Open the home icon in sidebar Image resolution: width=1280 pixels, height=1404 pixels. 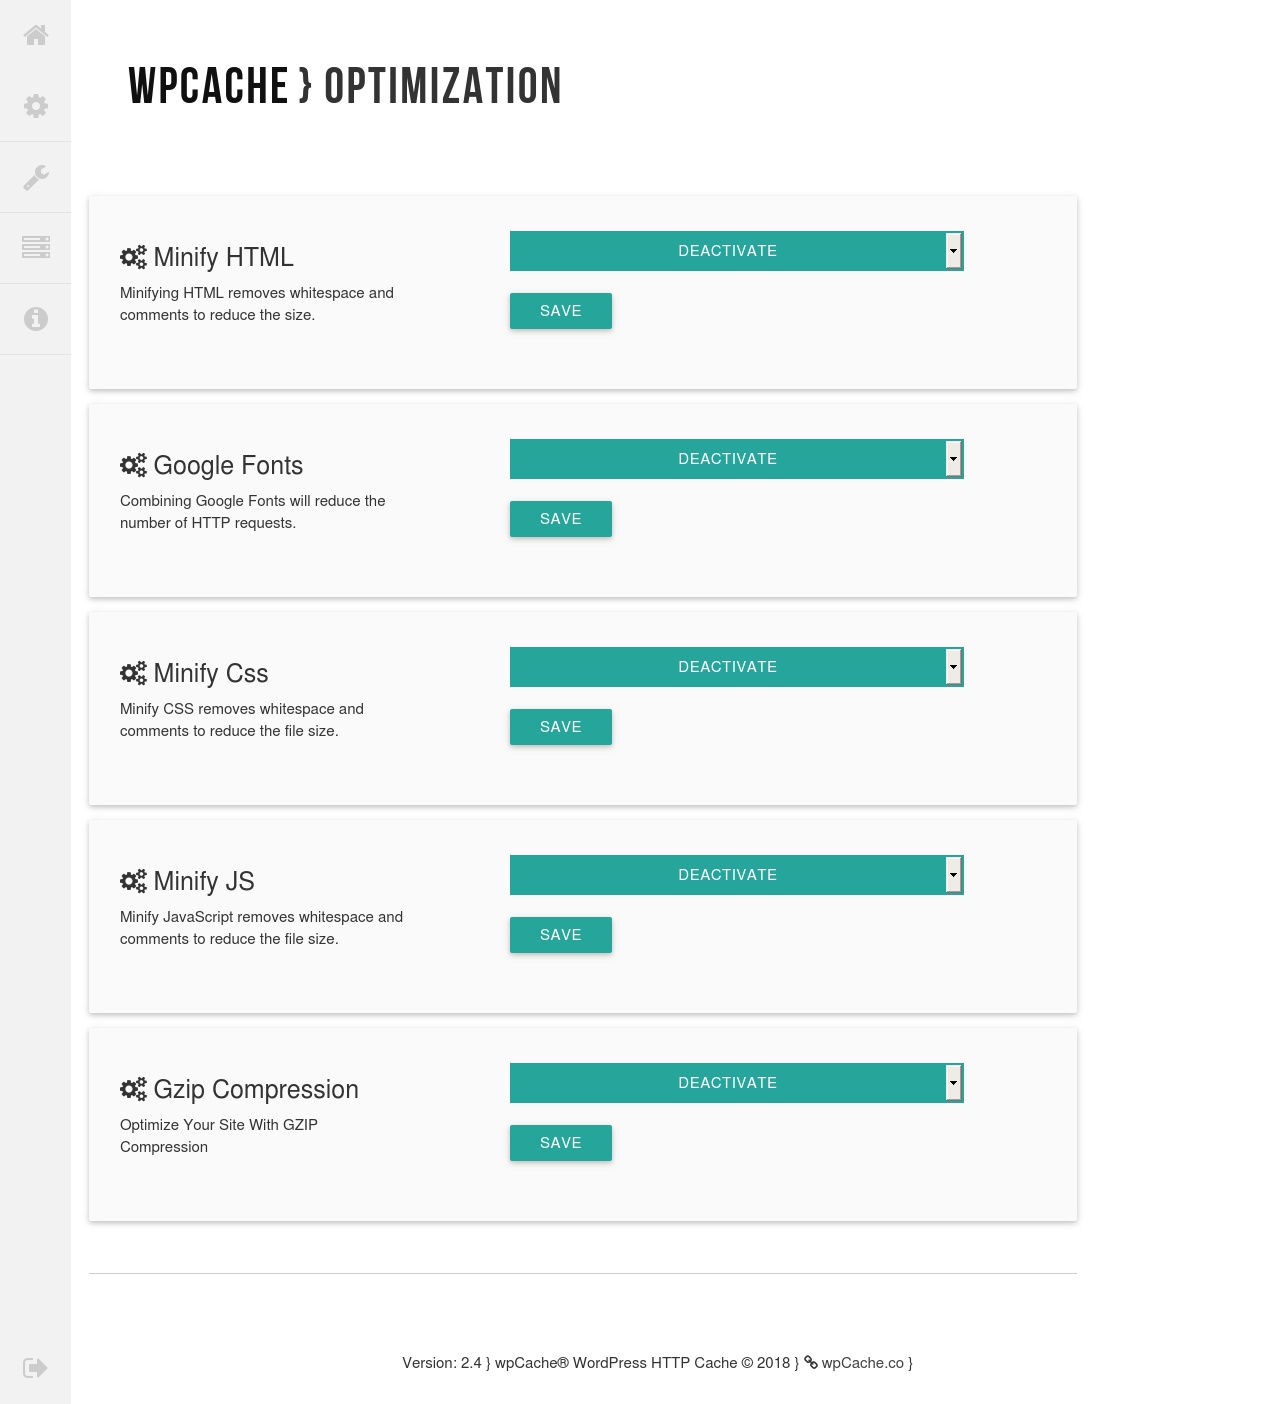pos(36,35)
